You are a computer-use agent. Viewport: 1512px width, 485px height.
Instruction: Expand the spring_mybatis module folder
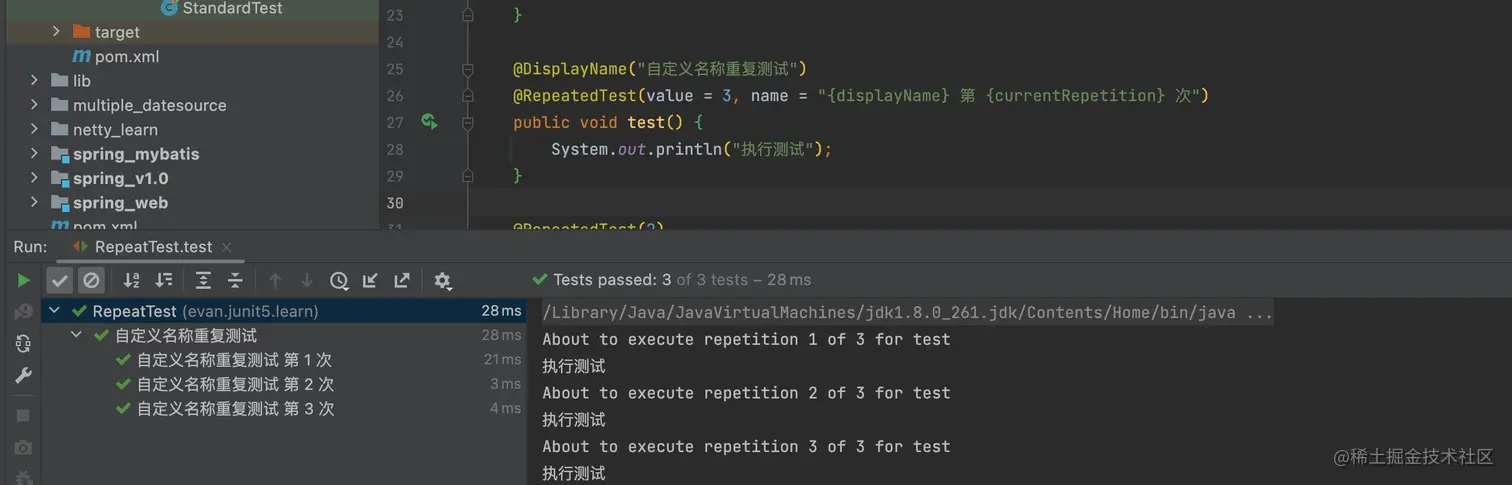(34, 154)
